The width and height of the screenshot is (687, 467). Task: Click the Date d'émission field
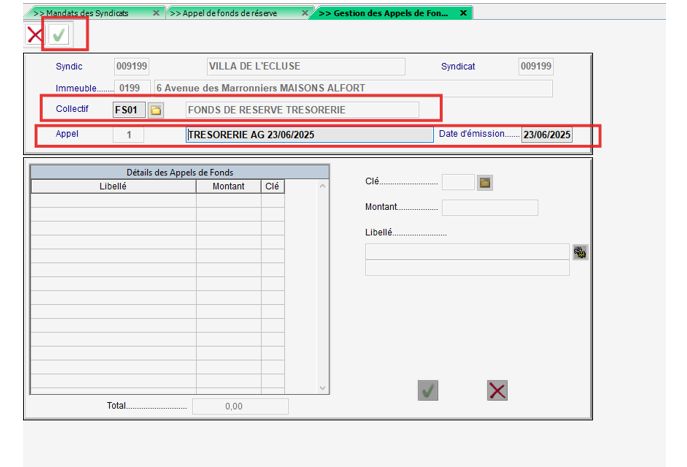tap(547, 135)
